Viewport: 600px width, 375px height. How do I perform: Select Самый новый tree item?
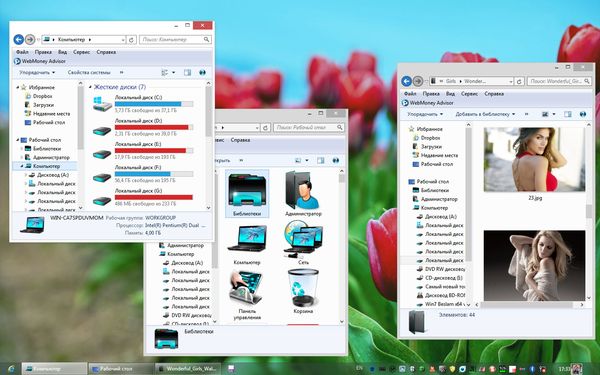coord(441,286)
